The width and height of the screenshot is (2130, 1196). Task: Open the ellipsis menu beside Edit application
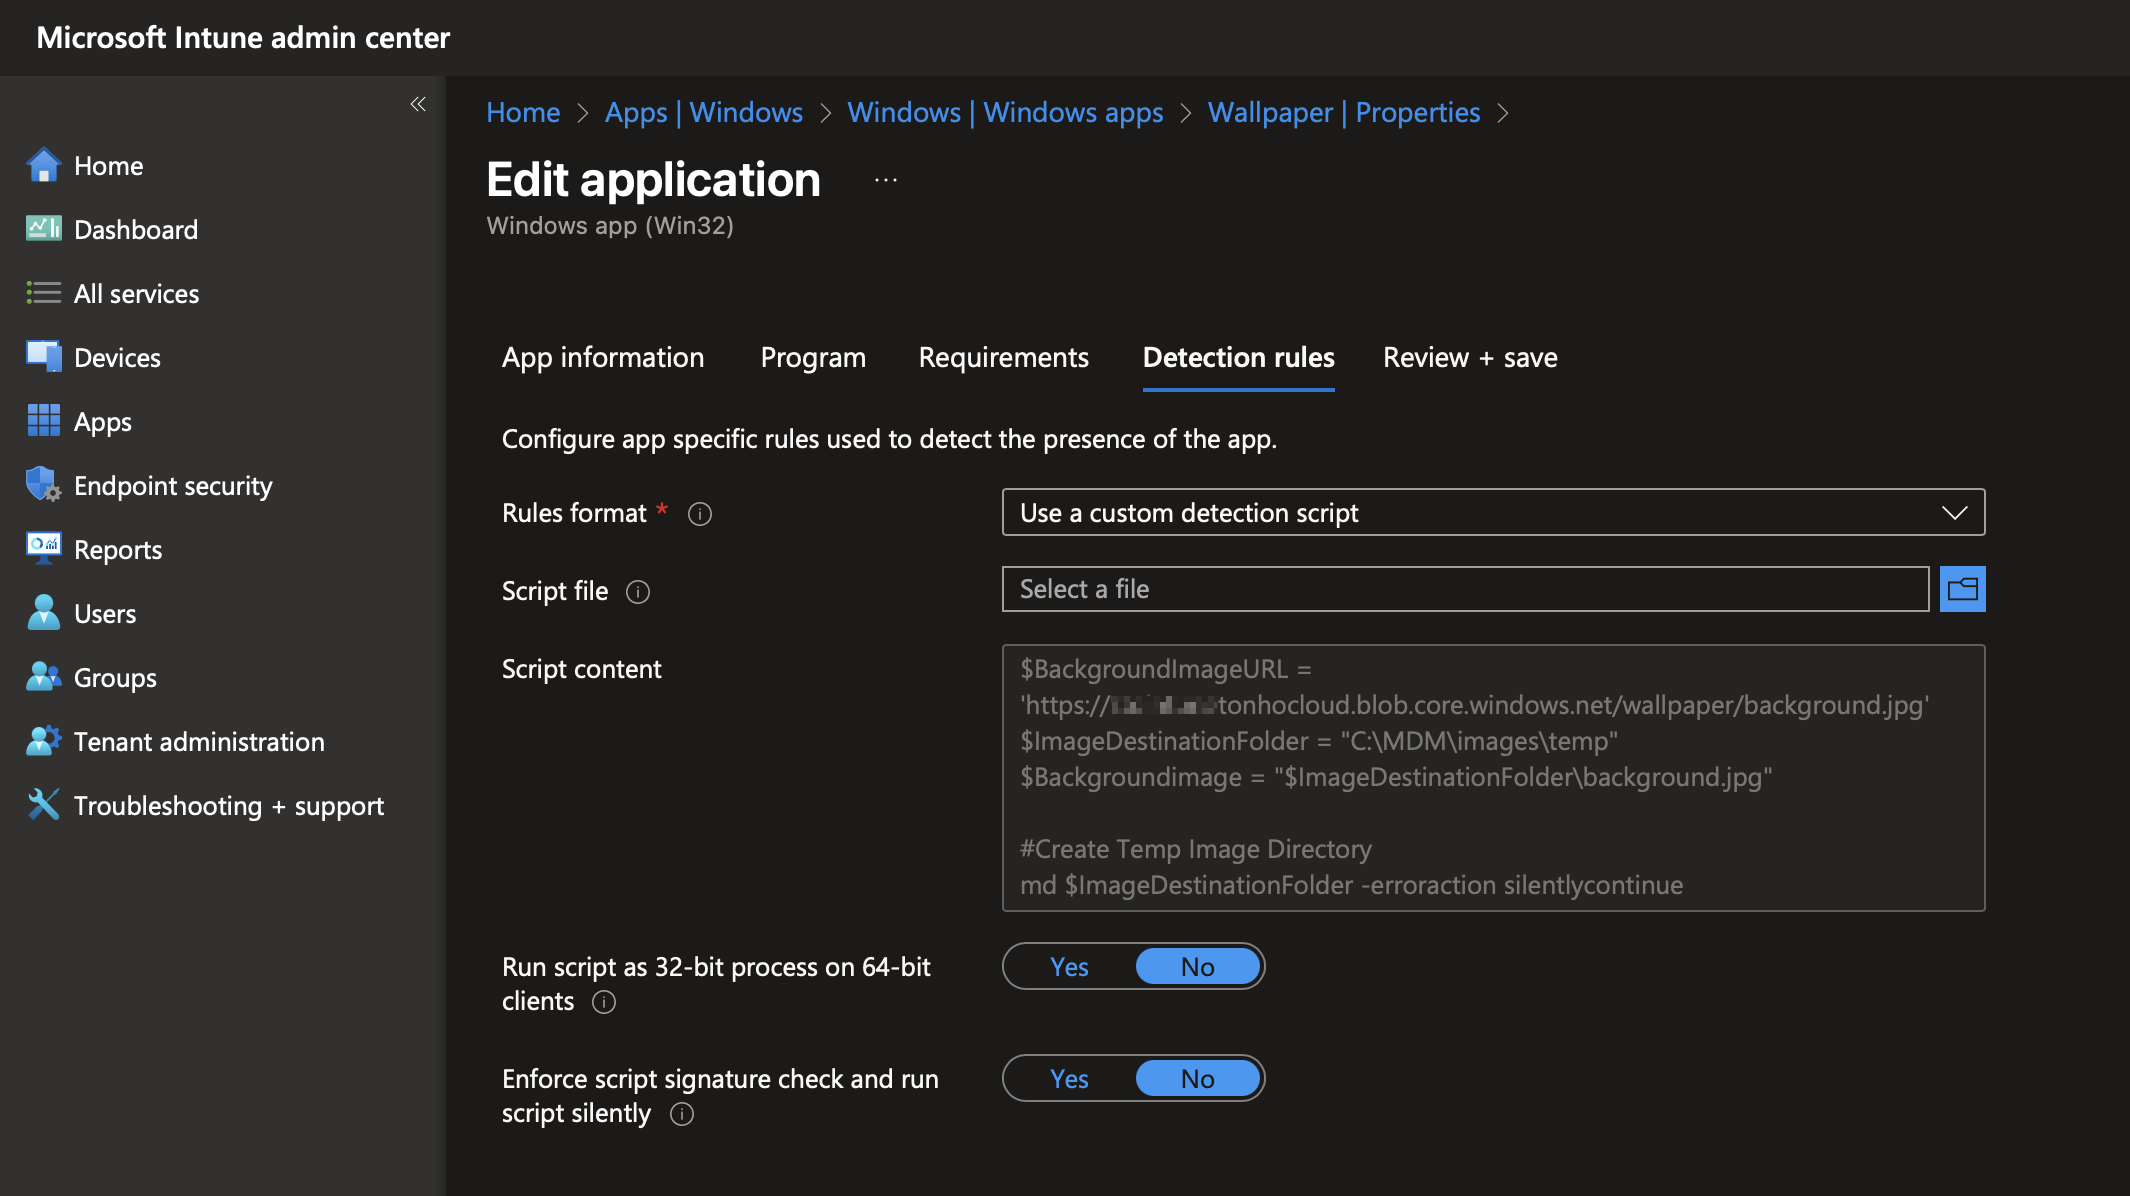pyautogui.click(x=886, y=181)
